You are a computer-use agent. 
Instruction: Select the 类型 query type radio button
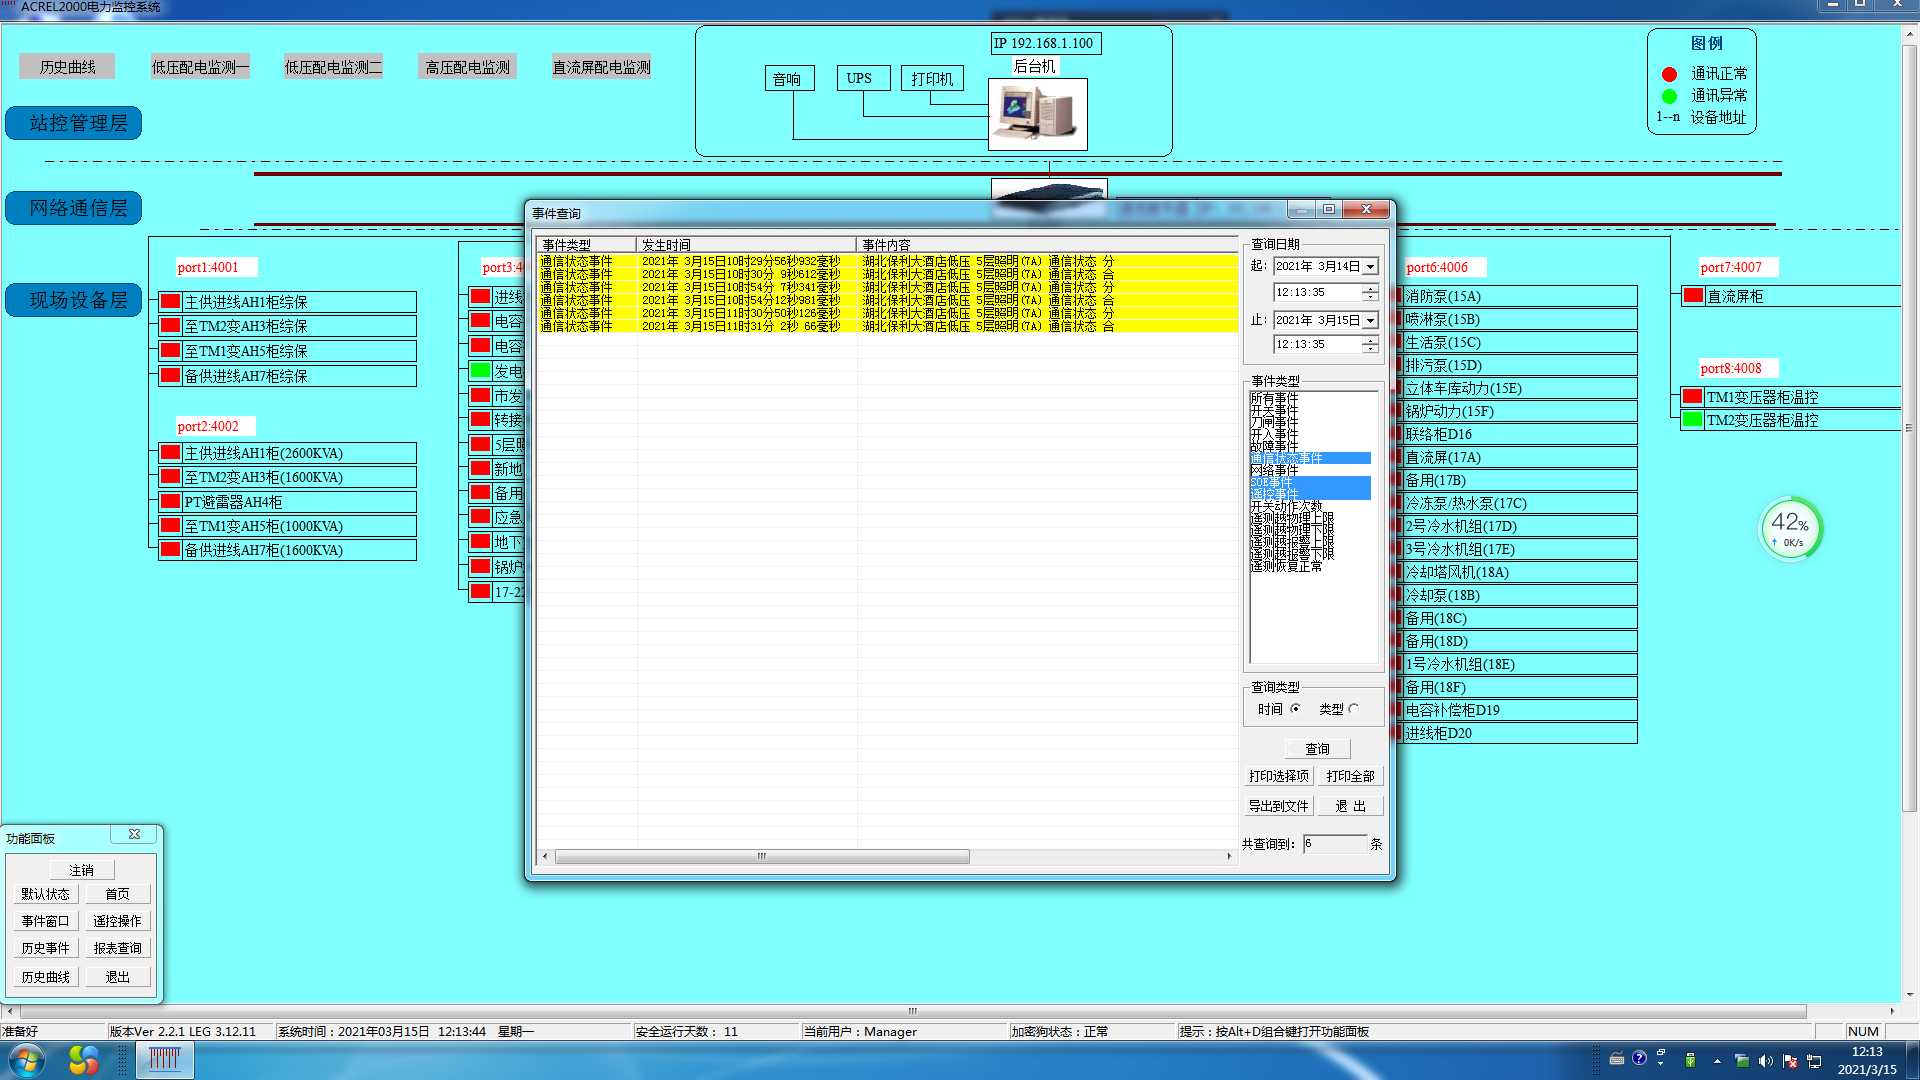click(x=1353, y=709)
